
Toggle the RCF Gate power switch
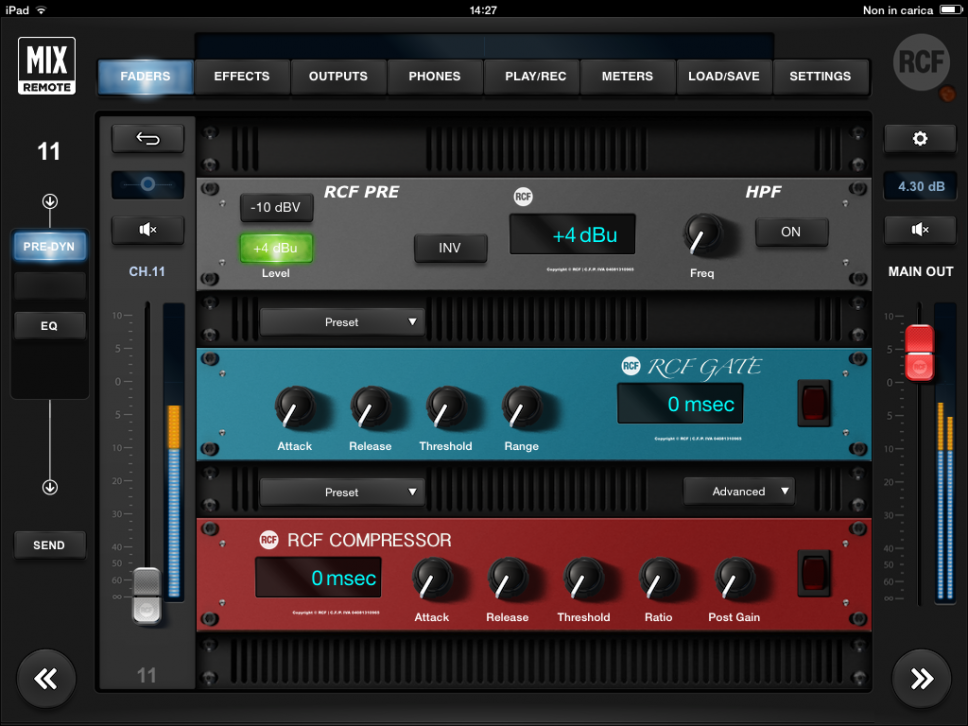(x=813, y=402)
